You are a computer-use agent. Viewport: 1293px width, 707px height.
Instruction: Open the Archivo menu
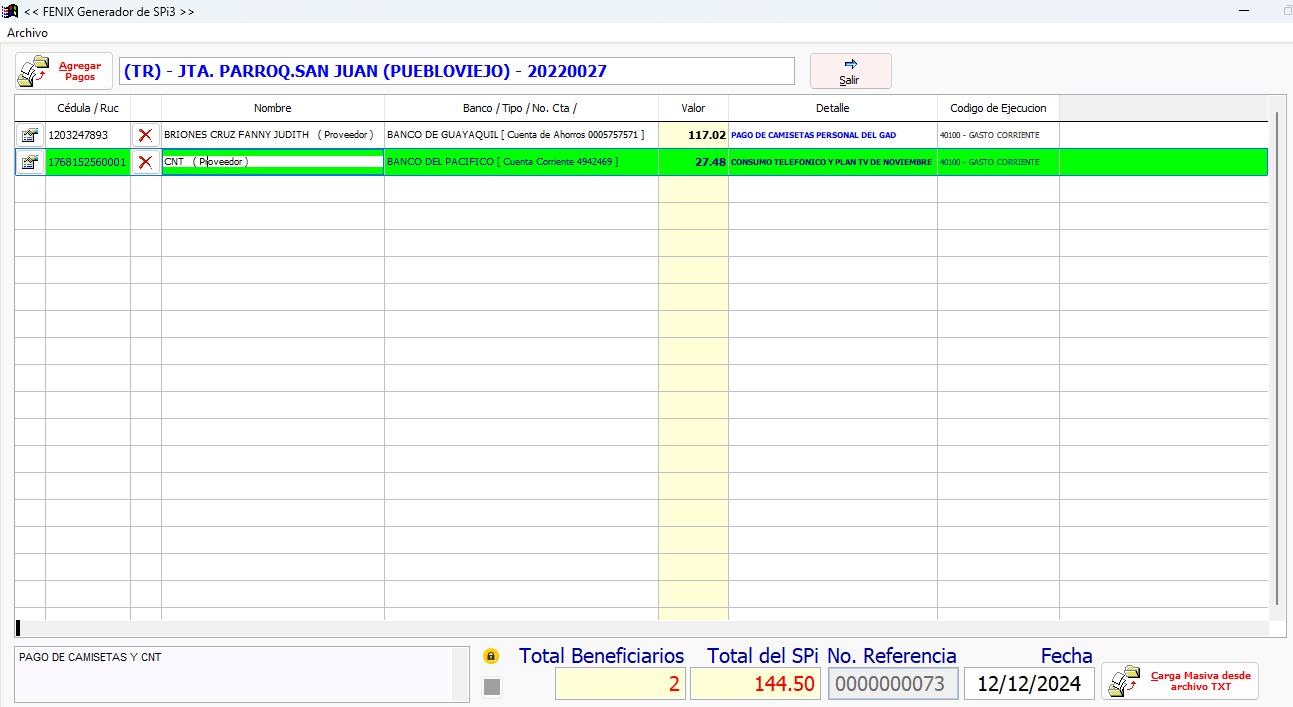point(27,33)
